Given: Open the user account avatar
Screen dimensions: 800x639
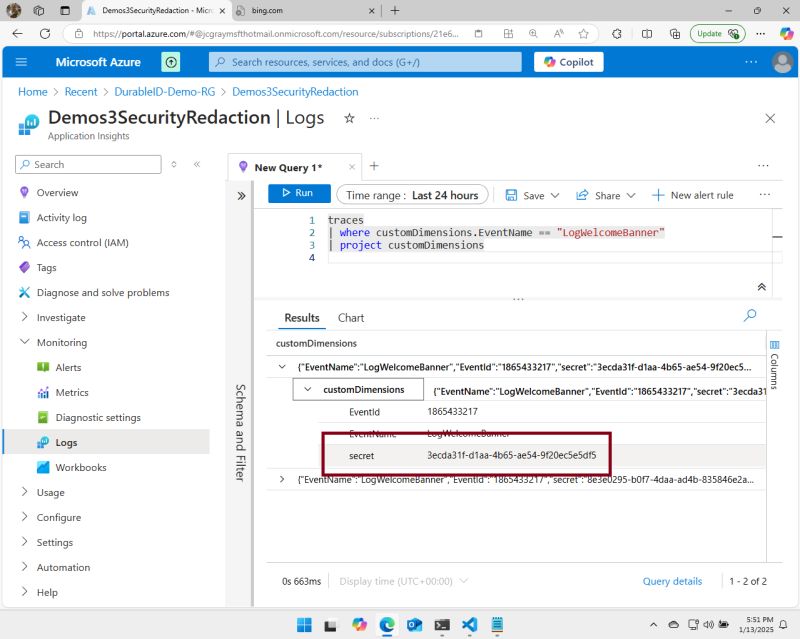Looking at the screenshot, I should (782, 62).
